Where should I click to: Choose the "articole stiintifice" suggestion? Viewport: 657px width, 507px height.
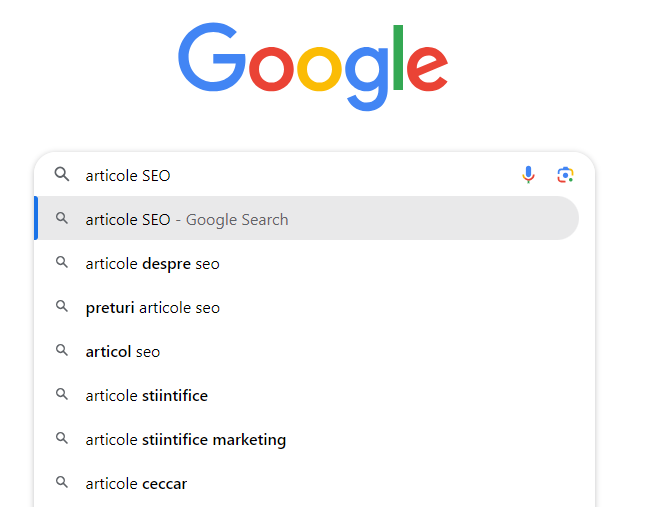pyautogui.click(x=146, y=396)
